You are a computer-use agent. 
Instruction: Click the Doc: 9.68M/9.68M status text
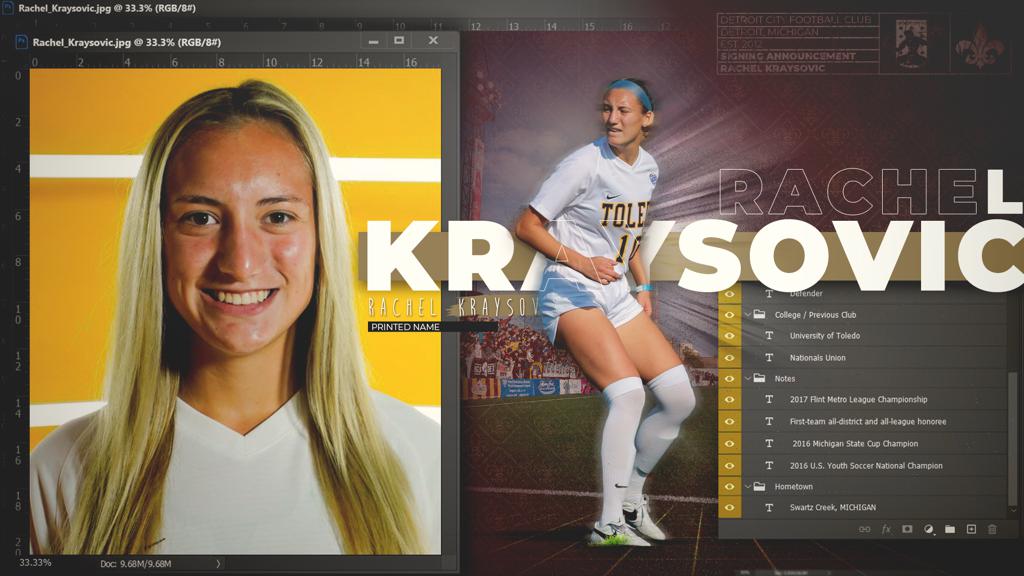[x=136, y=563]
